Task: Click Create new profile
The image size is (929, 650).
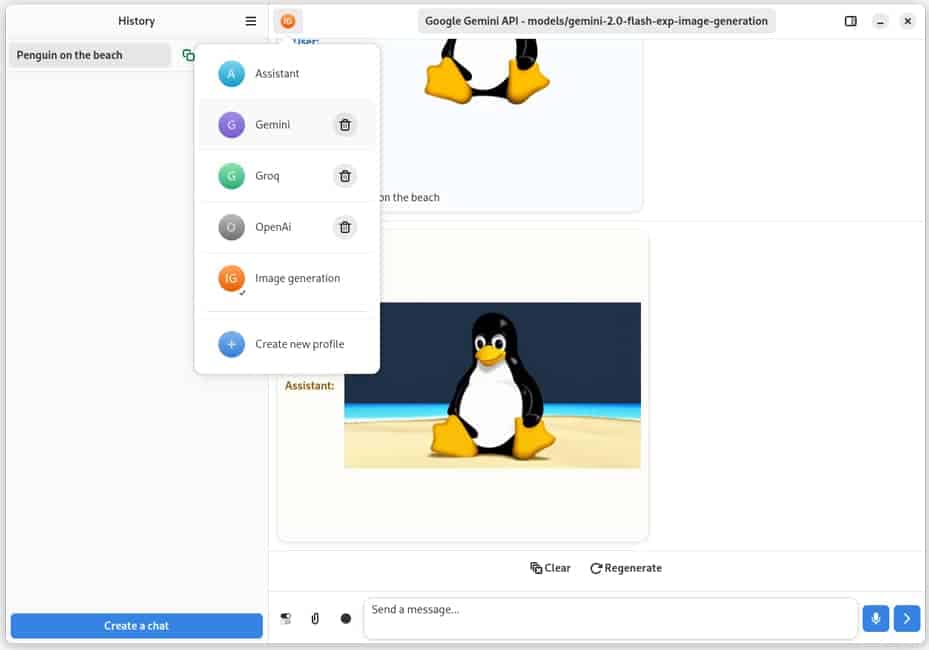Action: pyautogui.click(x=287, y=344)
